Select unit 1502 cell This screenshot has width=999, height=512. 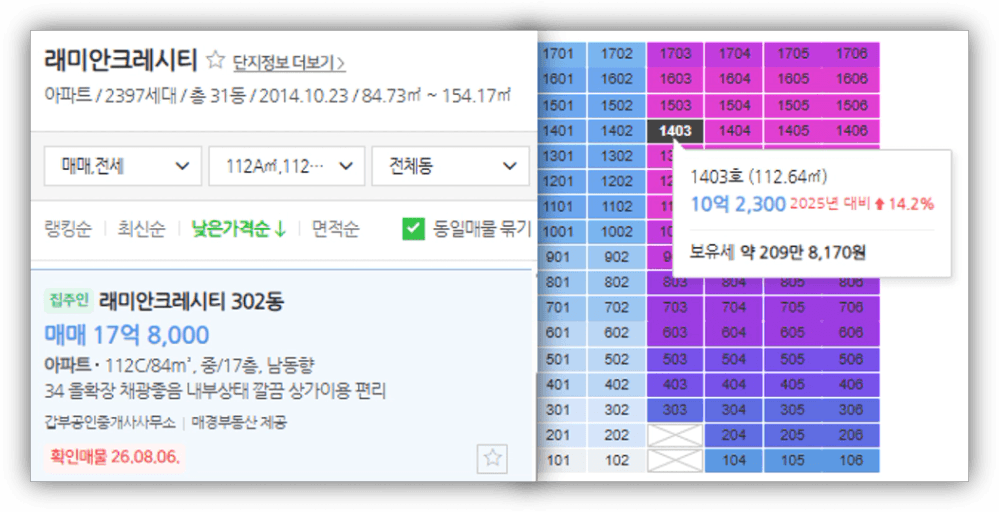[616, 106]
